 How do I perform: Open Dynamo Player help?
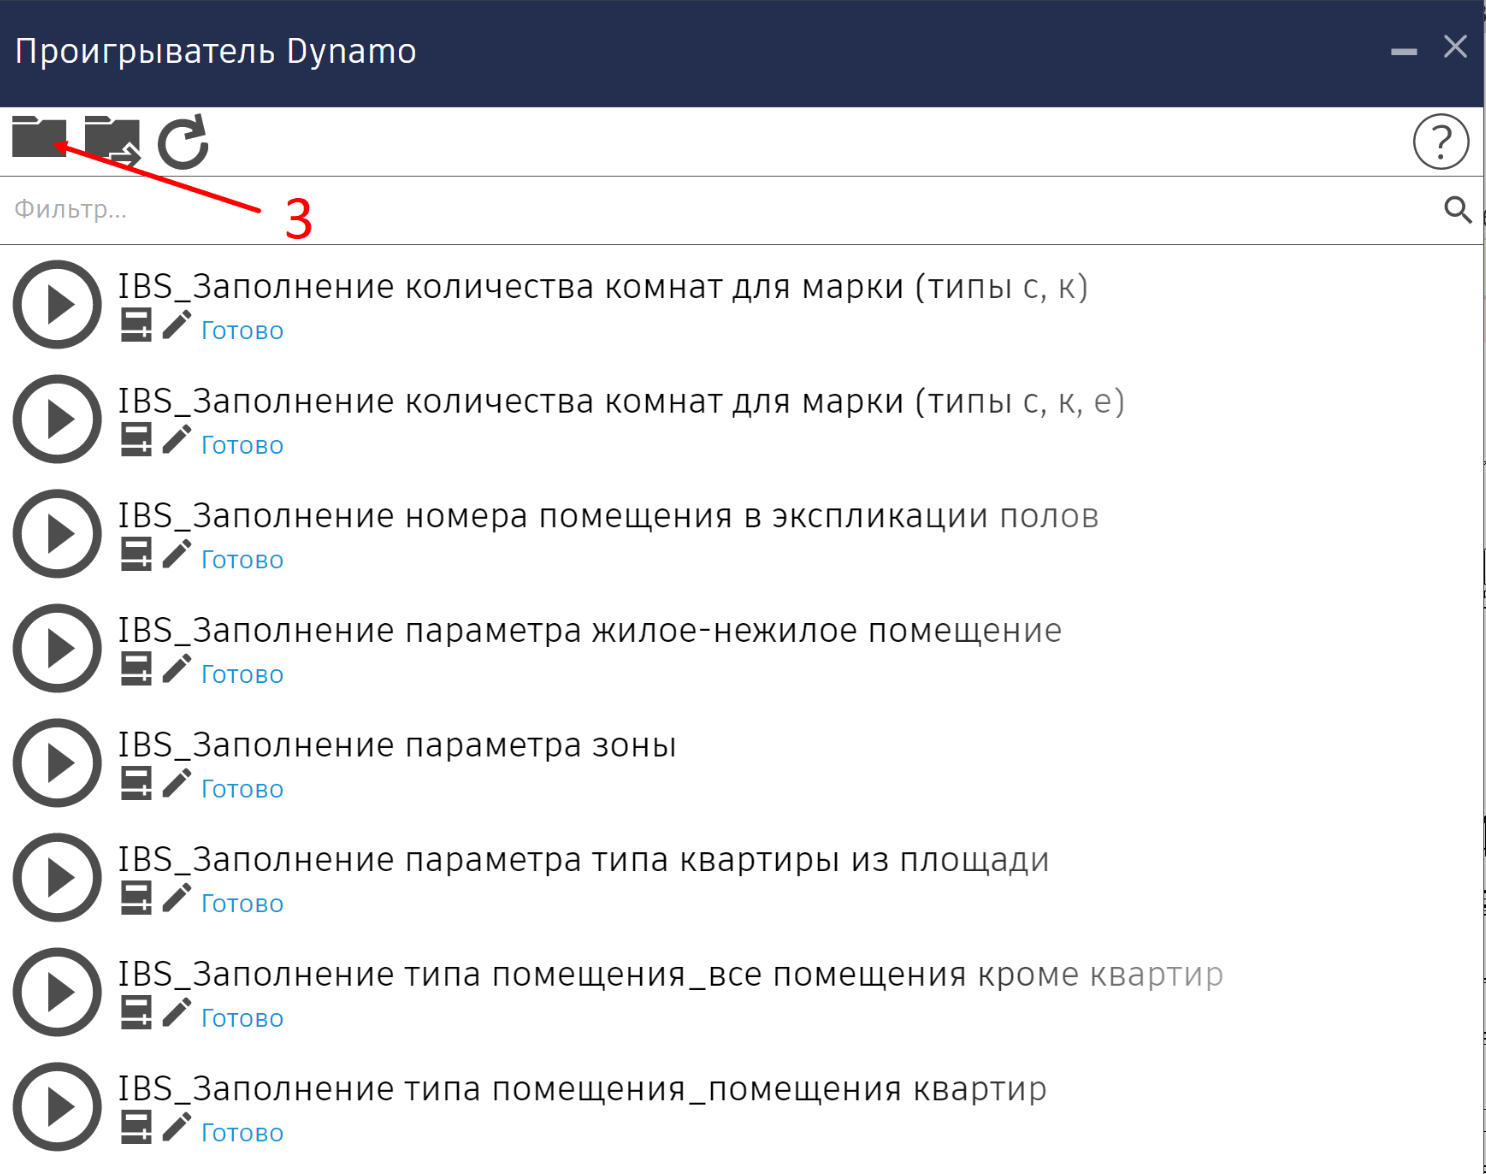tap(1440, 142)
